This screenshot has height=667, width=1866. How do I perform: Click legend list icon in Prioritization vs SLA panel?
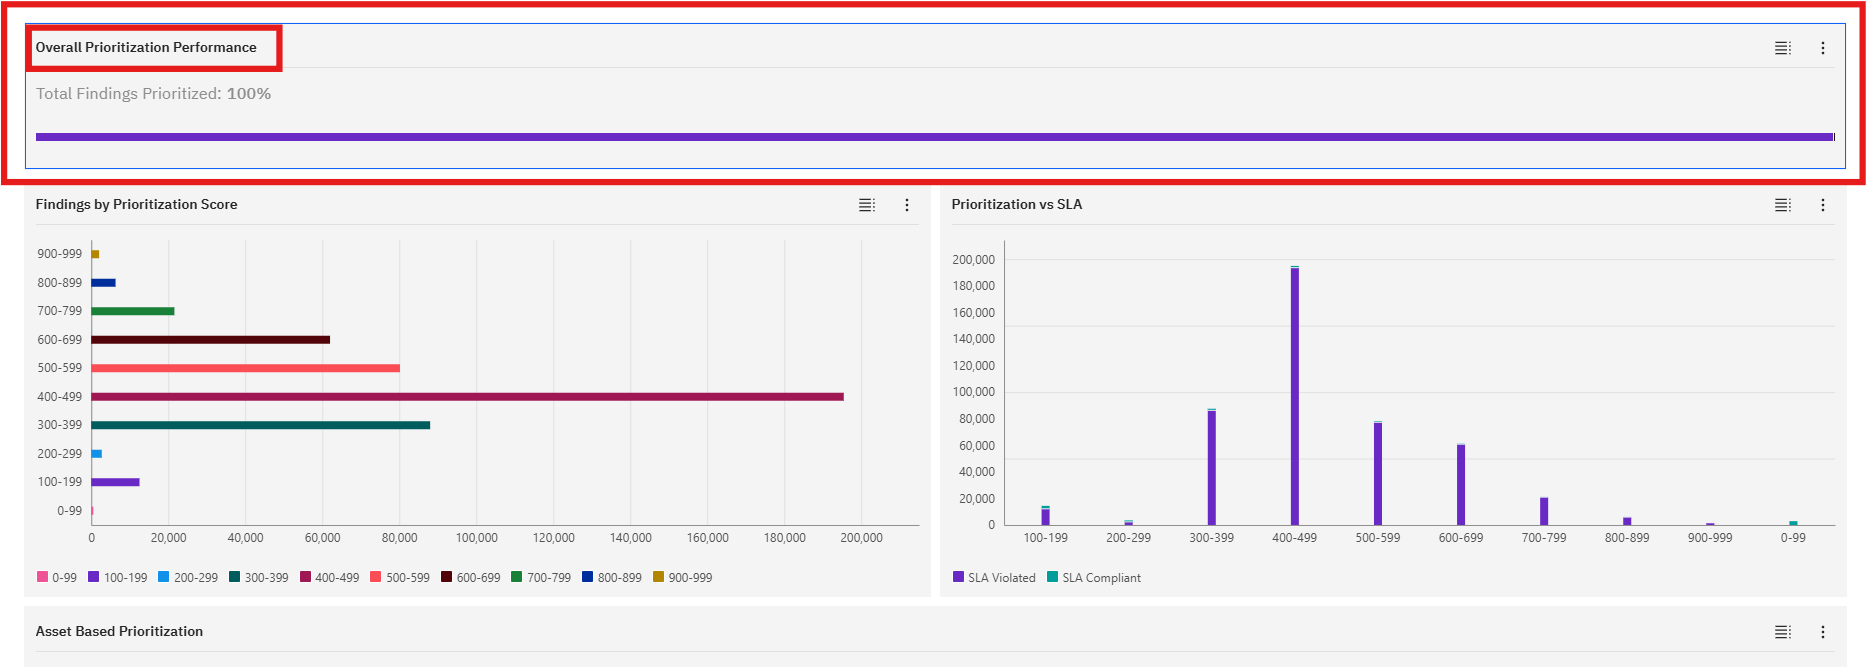coord(1783,205)
